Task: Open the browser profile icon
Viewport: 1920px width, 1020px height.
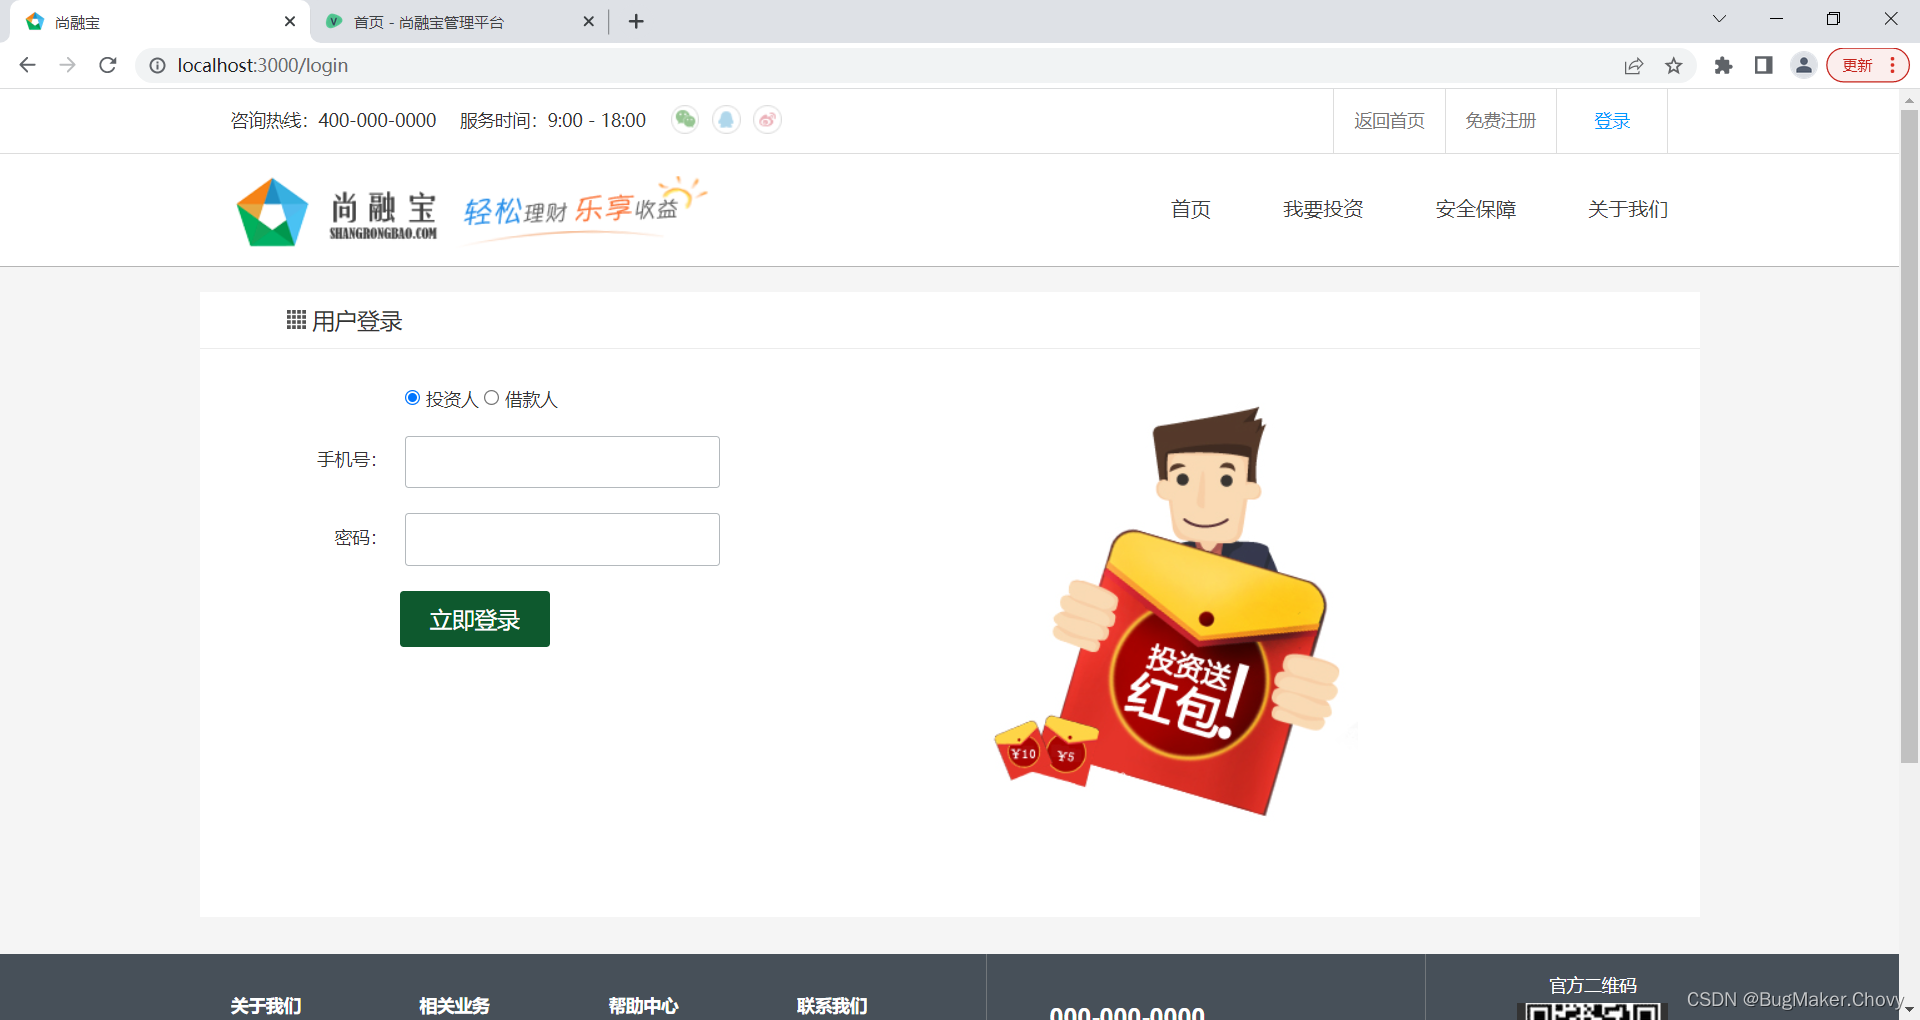Action: (x=1803, y=65)
